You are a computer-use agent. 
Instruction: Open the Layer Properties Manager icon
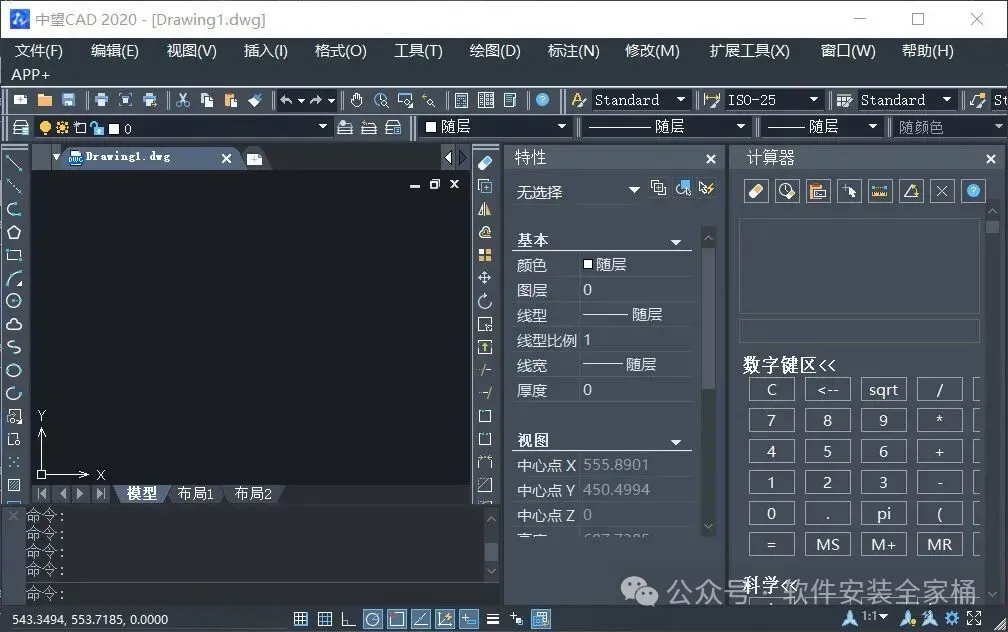[21, 127]
